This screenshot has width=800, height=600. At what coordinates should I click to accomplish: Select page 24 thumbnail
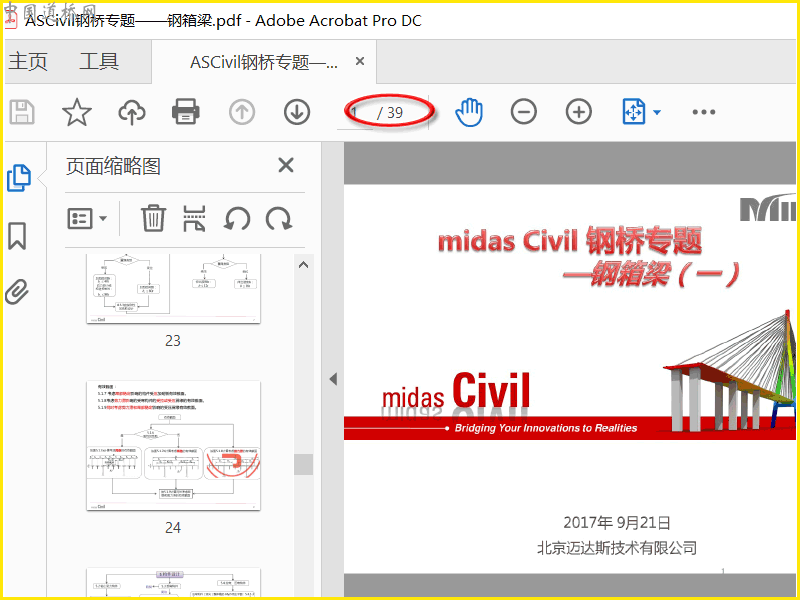[173, 445]
